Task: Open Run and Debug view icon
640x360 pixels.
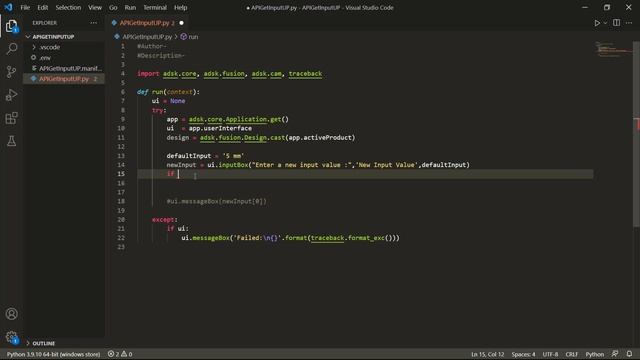Action: (x=11, y=95)
